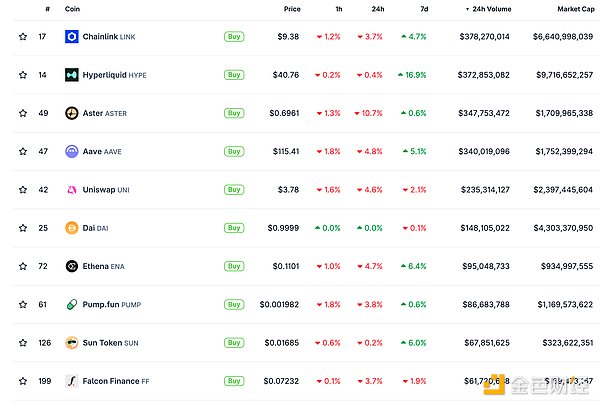Viewport: 600px width, 406px height.
Task: Favorite Sun Token with its star
Action: (22, 343)
